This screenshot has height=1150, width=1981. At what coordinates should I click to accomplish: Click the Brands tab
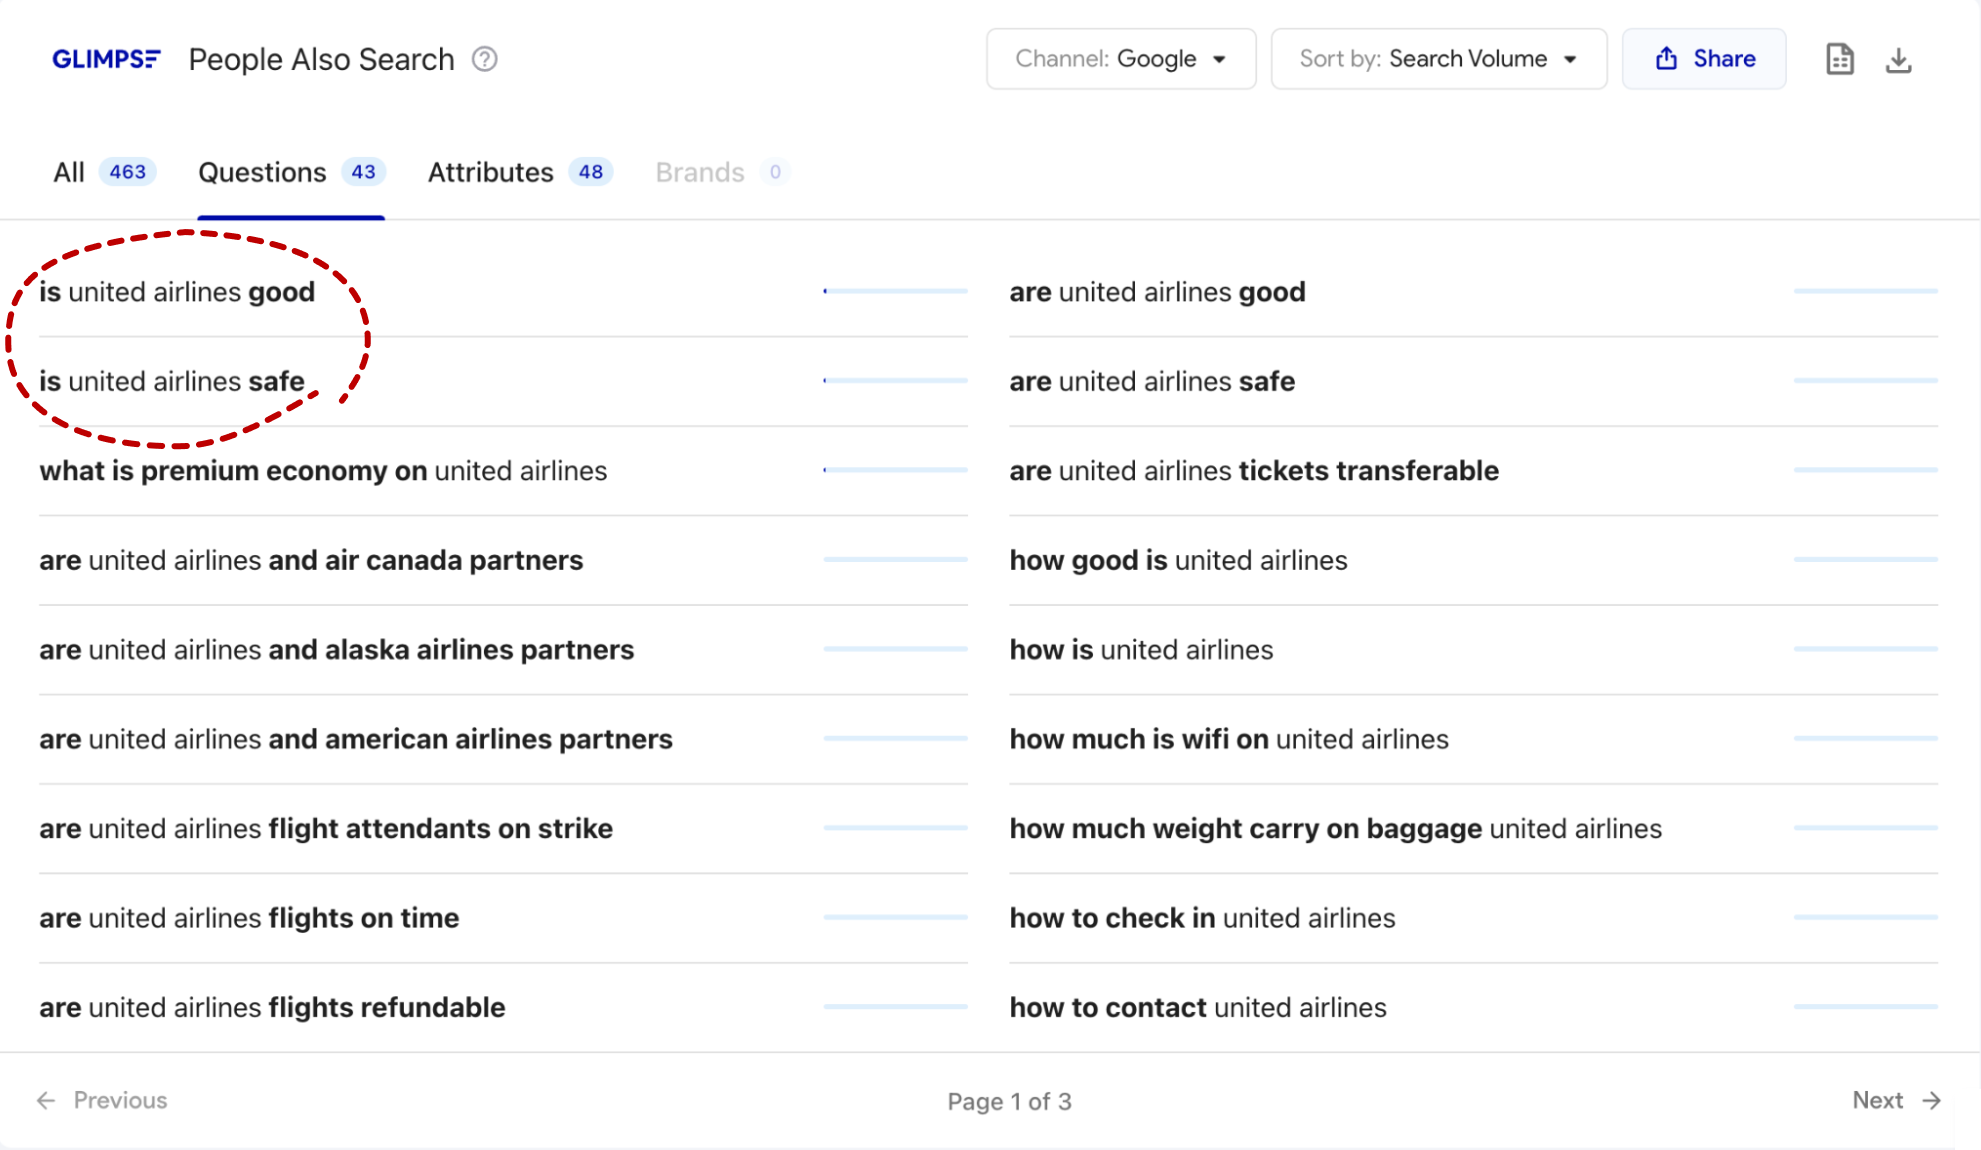(x=700, y=171)
